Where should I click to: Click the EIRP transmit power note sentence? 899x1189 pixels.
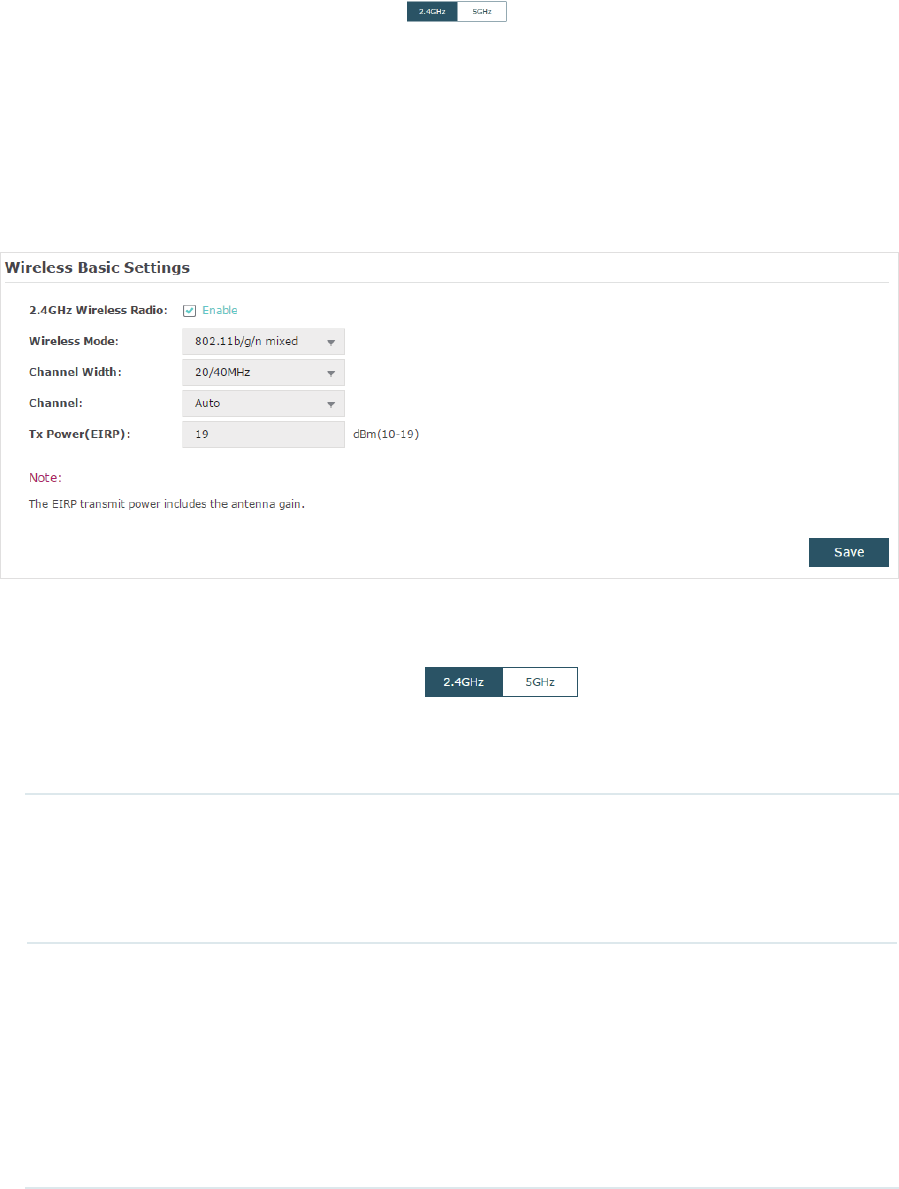pyautogui.click(x=167, y=504)
